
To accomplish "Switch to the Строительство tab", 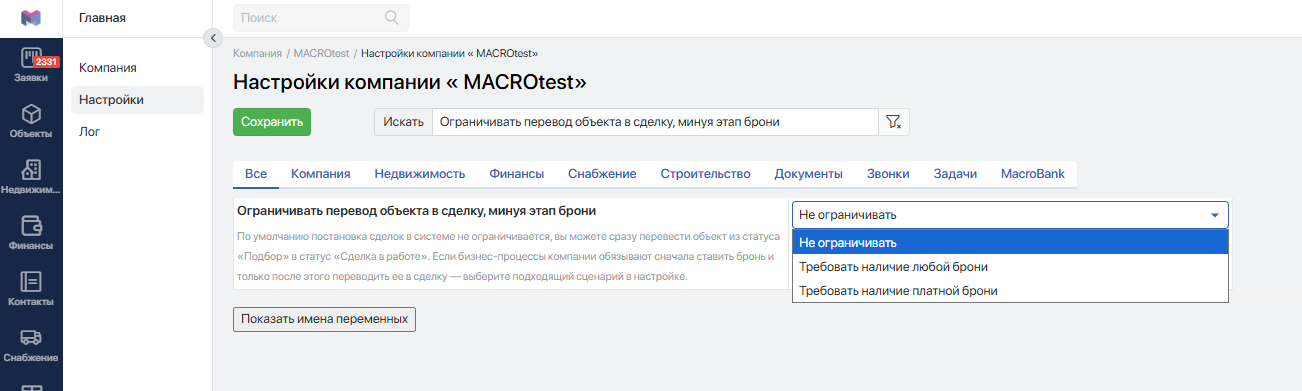I will coord(706,174).
